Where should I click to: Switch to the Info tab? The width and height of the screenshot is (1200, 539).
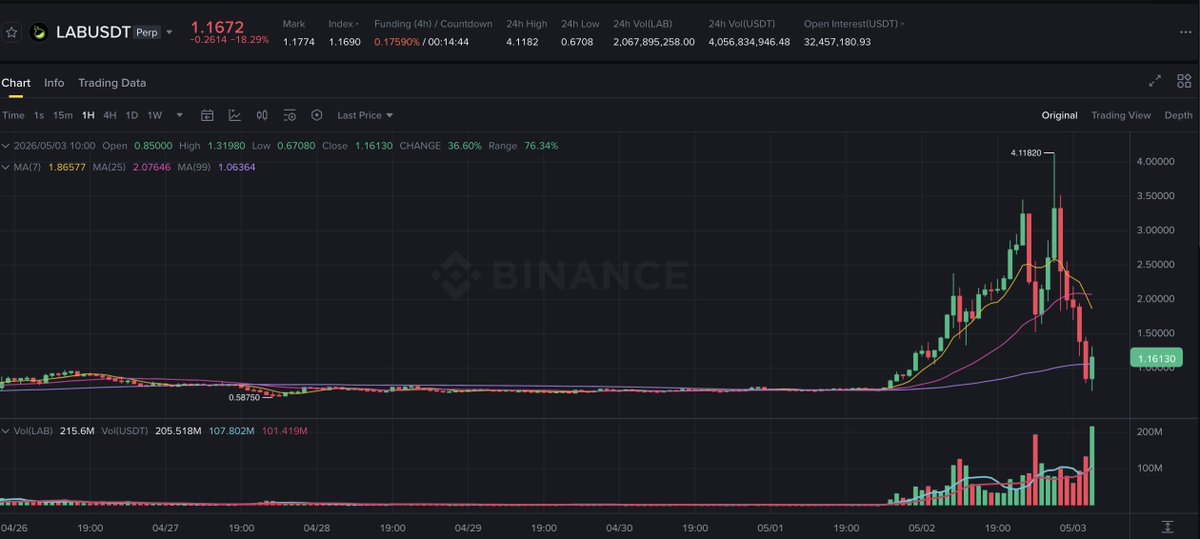coord(54,83)
